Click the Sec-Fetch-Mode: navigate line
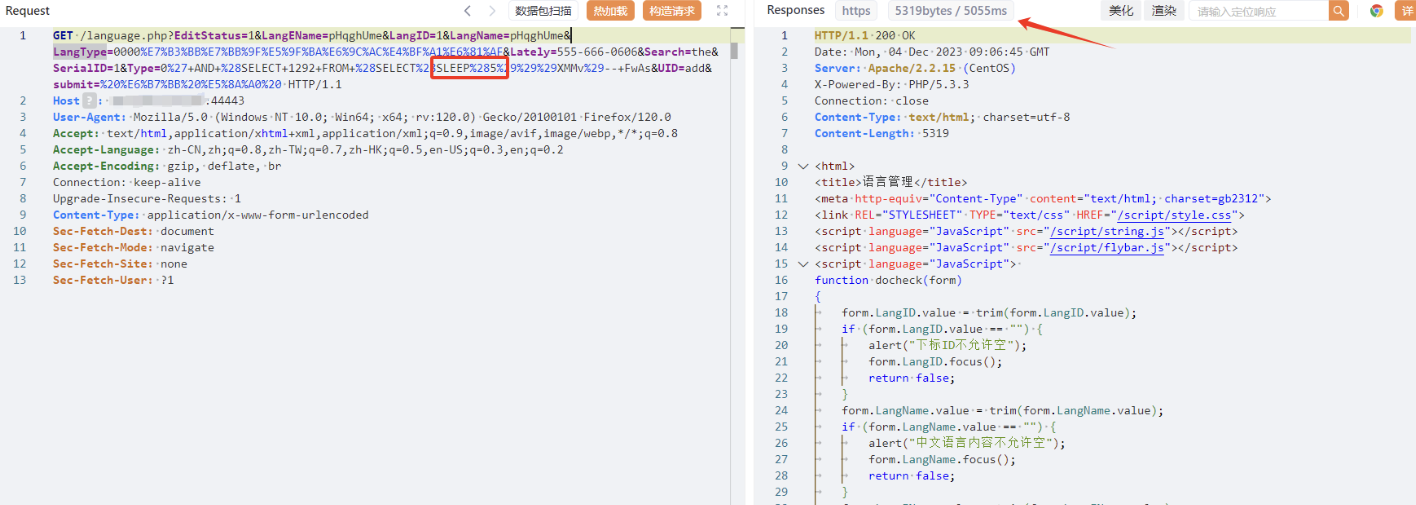Image resolution: width=1416 pixels, height=505 pixels. tap(133, 247)
